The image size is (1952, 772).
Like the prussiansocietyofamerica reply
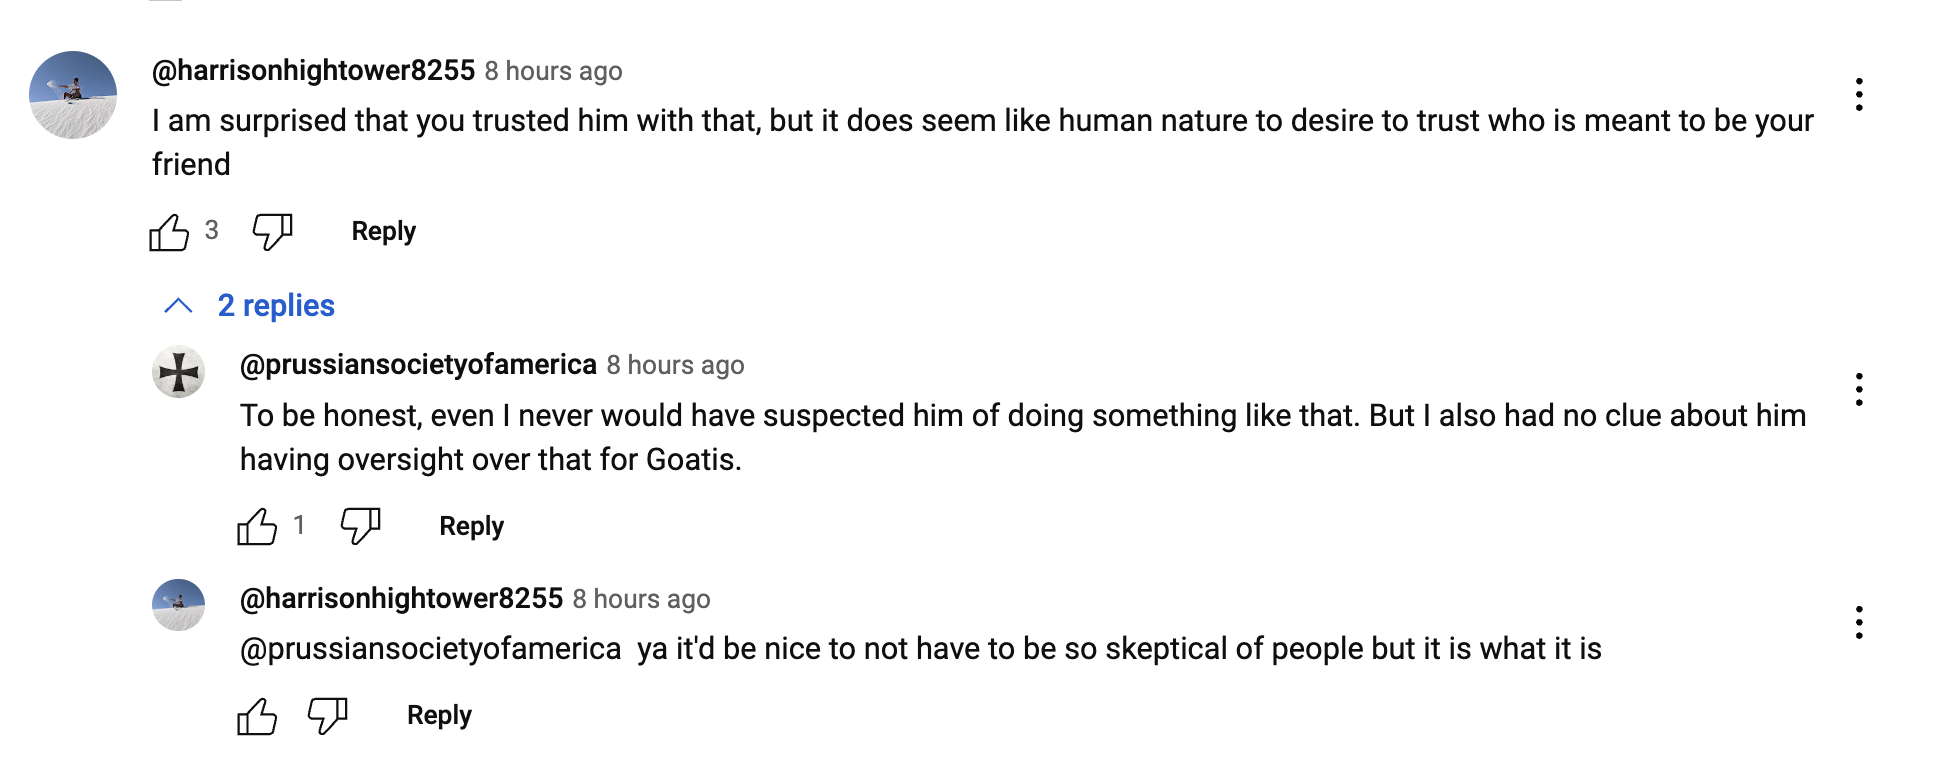[x=257, y=526]
